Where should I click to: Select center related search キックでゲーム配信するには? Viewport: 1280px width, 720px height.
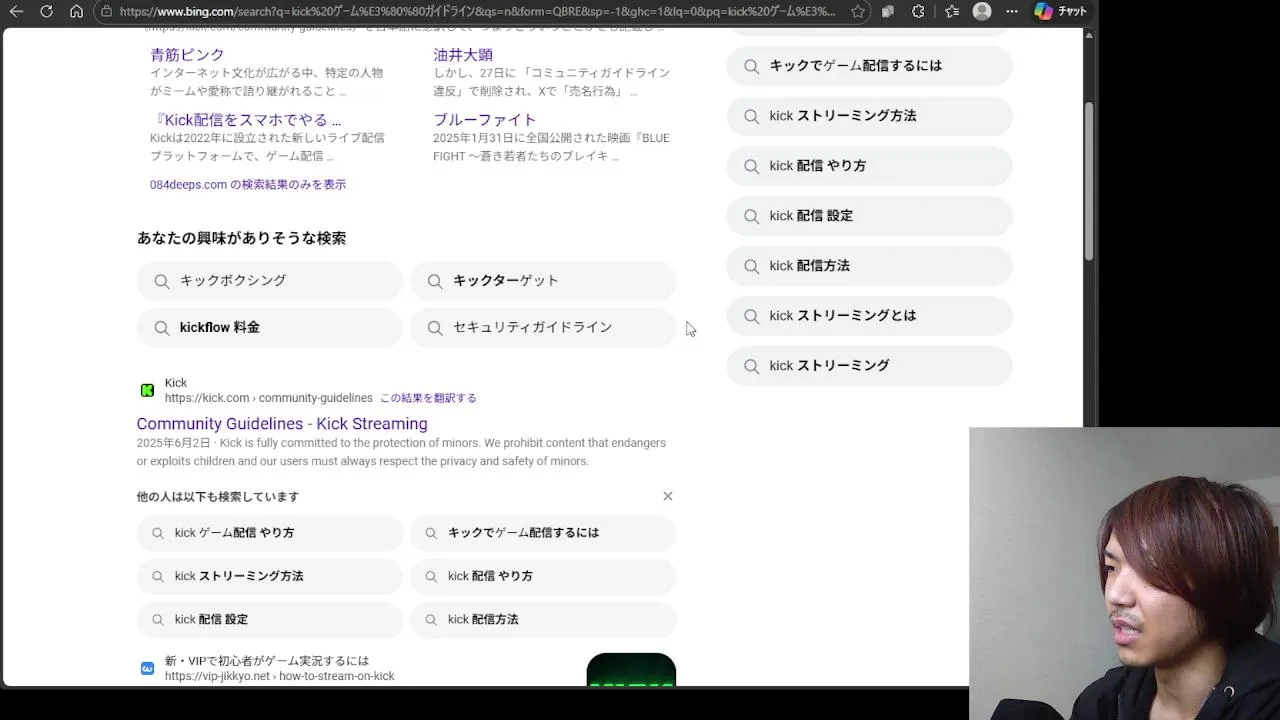[543, 533]
